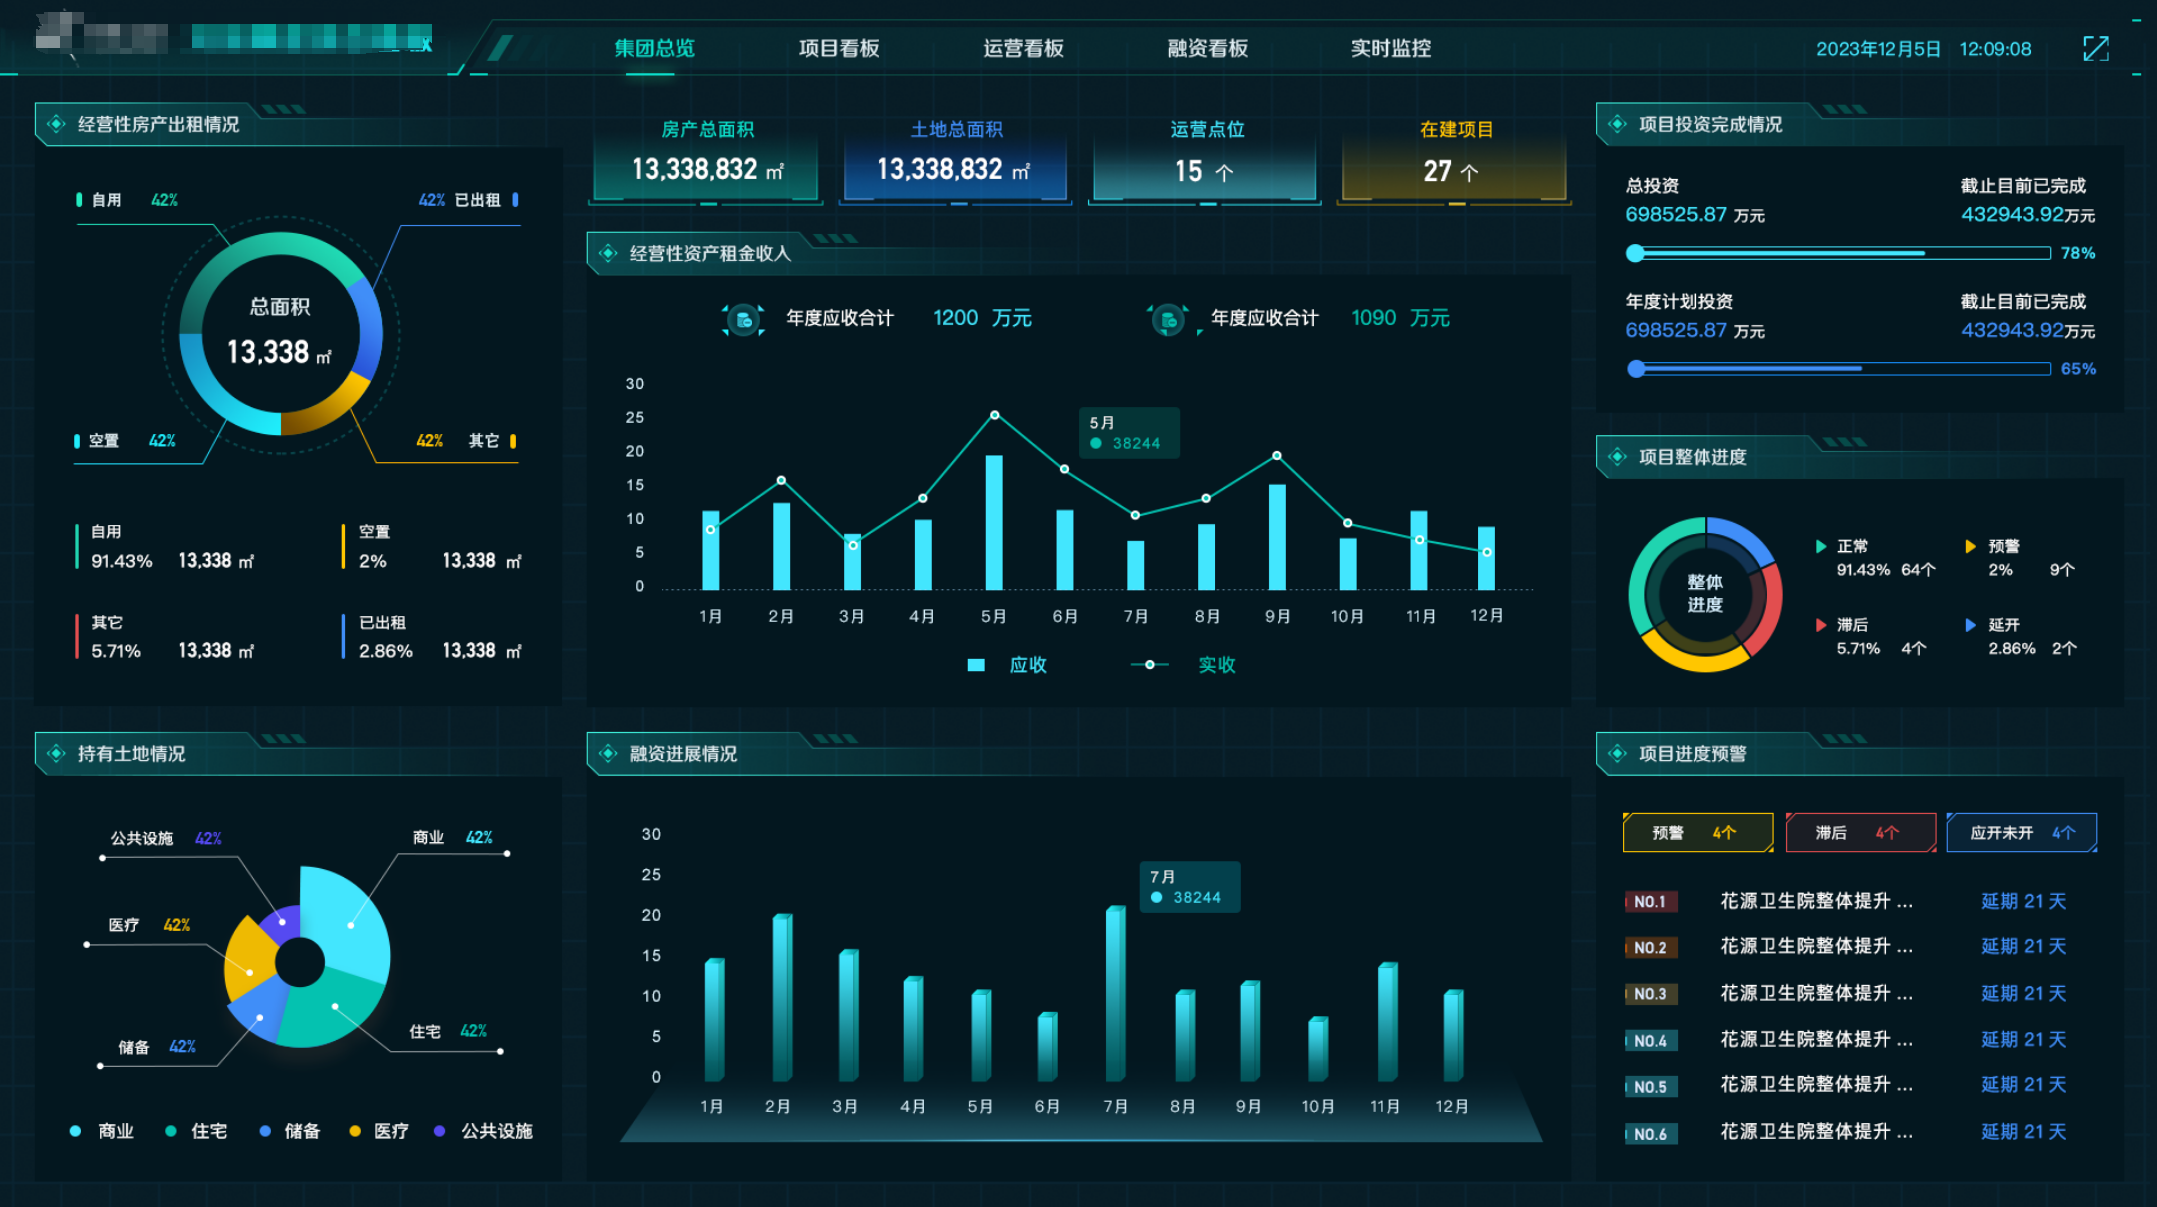Click the 7月 bar in financing chart
This screenshot has width=2157, height=1207.
coord(1115,993)
